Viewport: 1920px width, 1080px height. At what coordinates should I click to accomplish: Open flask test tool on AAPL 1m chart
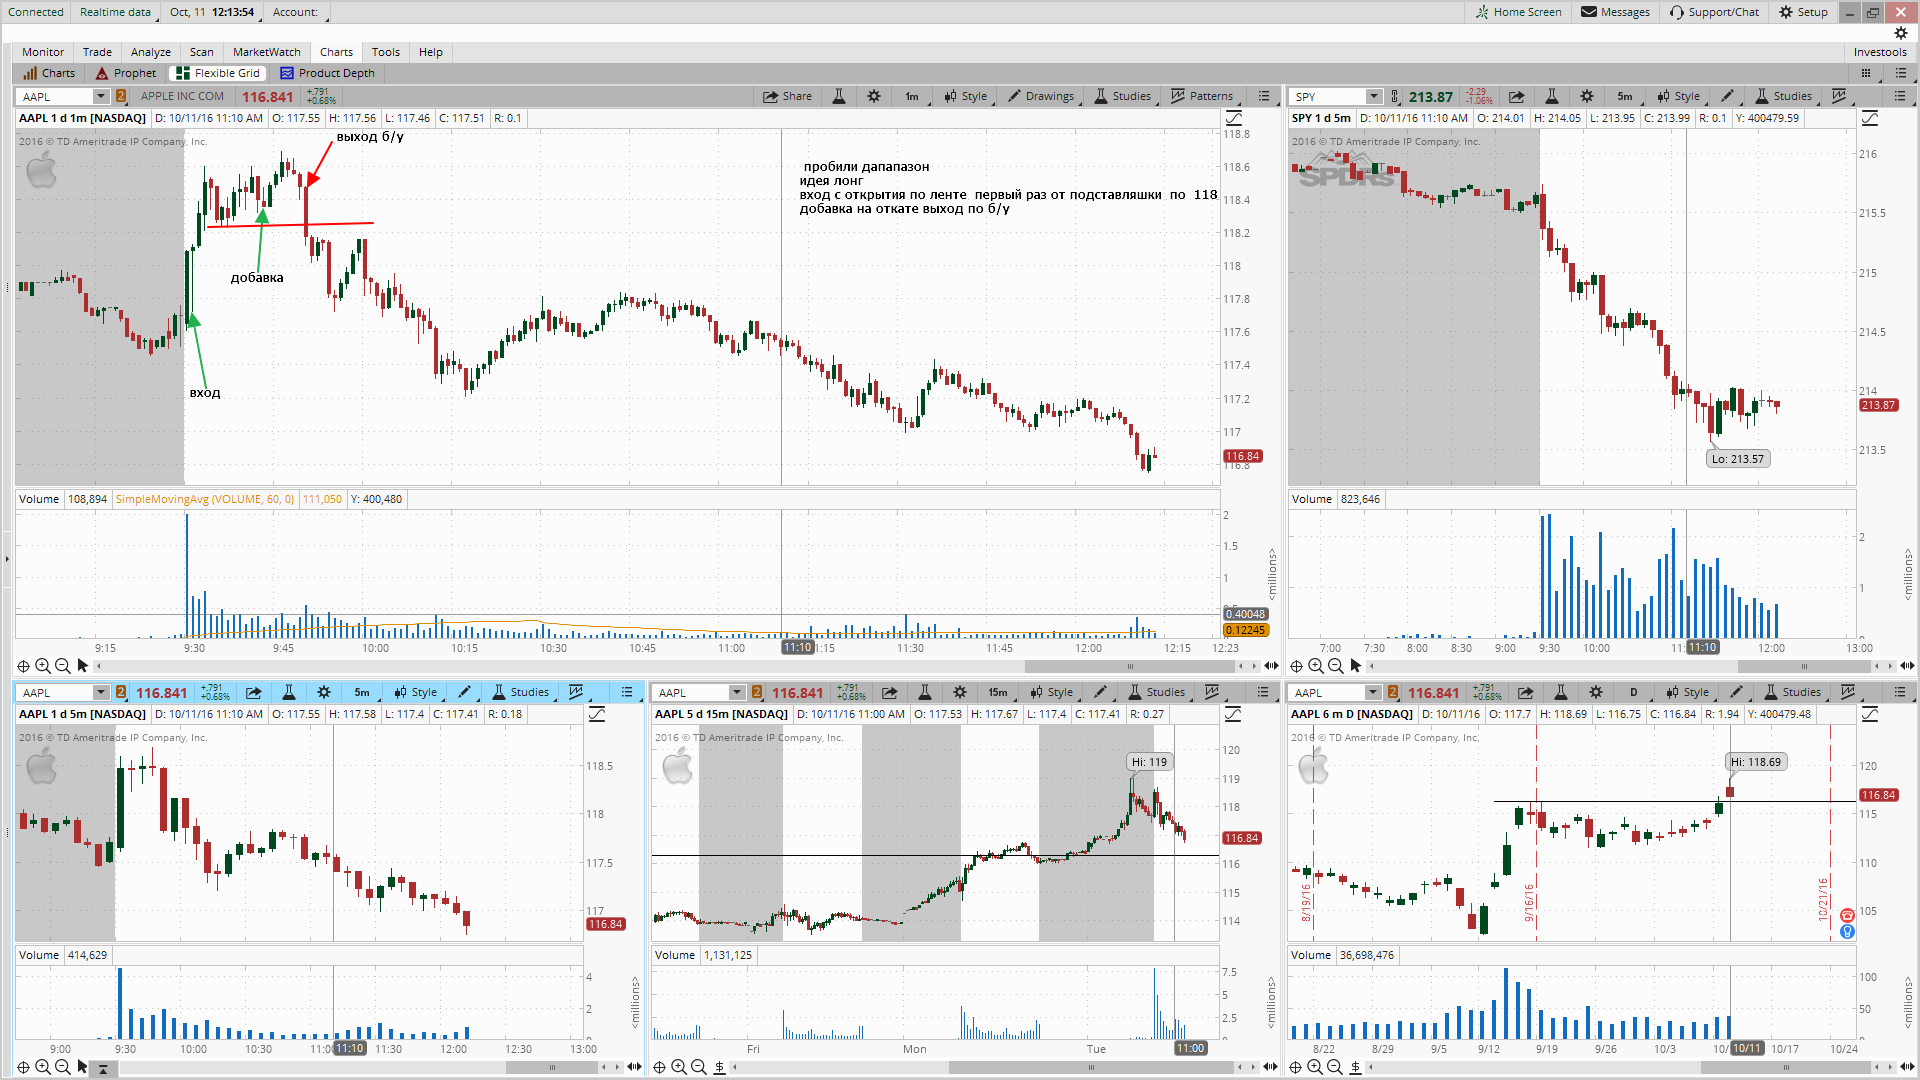tap(839, 96)
